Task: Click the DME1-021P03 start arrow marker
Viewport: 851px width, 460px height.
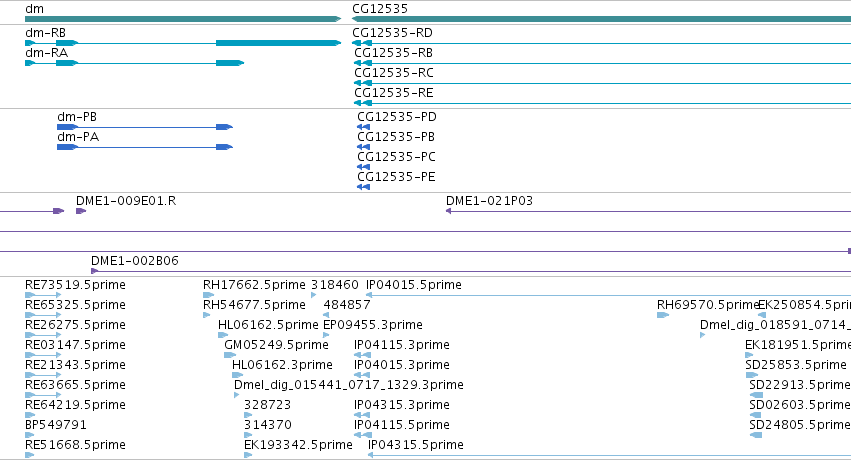Action: pos(449,211)
